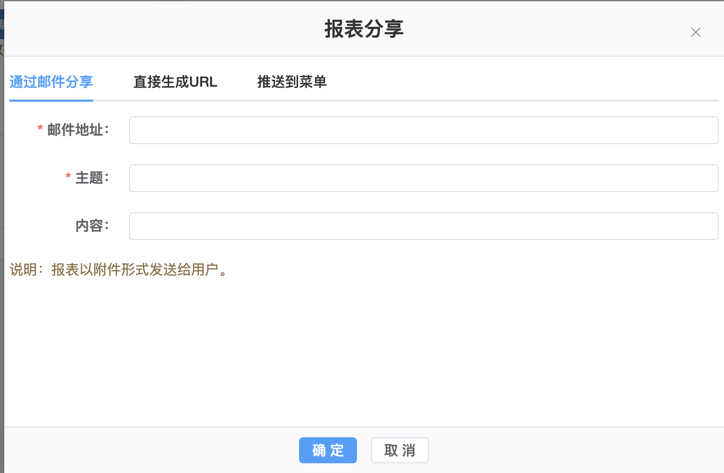Click the red asterisk beside 主题
Viewport: 724px width, 473px height.
(x=68, y=178)
